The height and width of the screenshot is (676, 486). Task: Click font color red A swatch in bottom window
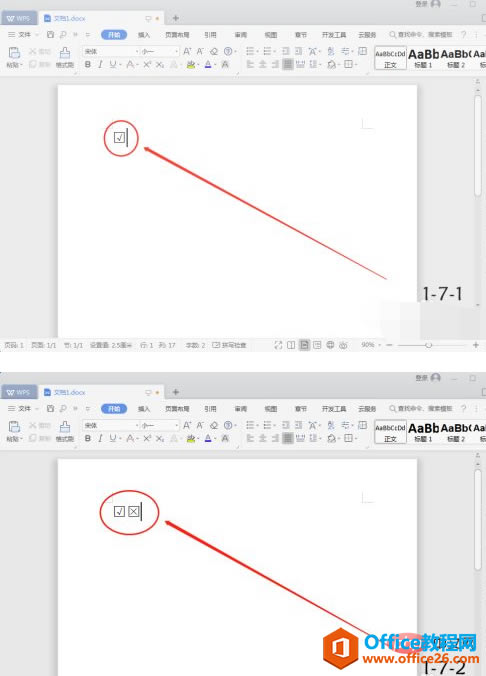click(x=208, y=438)
